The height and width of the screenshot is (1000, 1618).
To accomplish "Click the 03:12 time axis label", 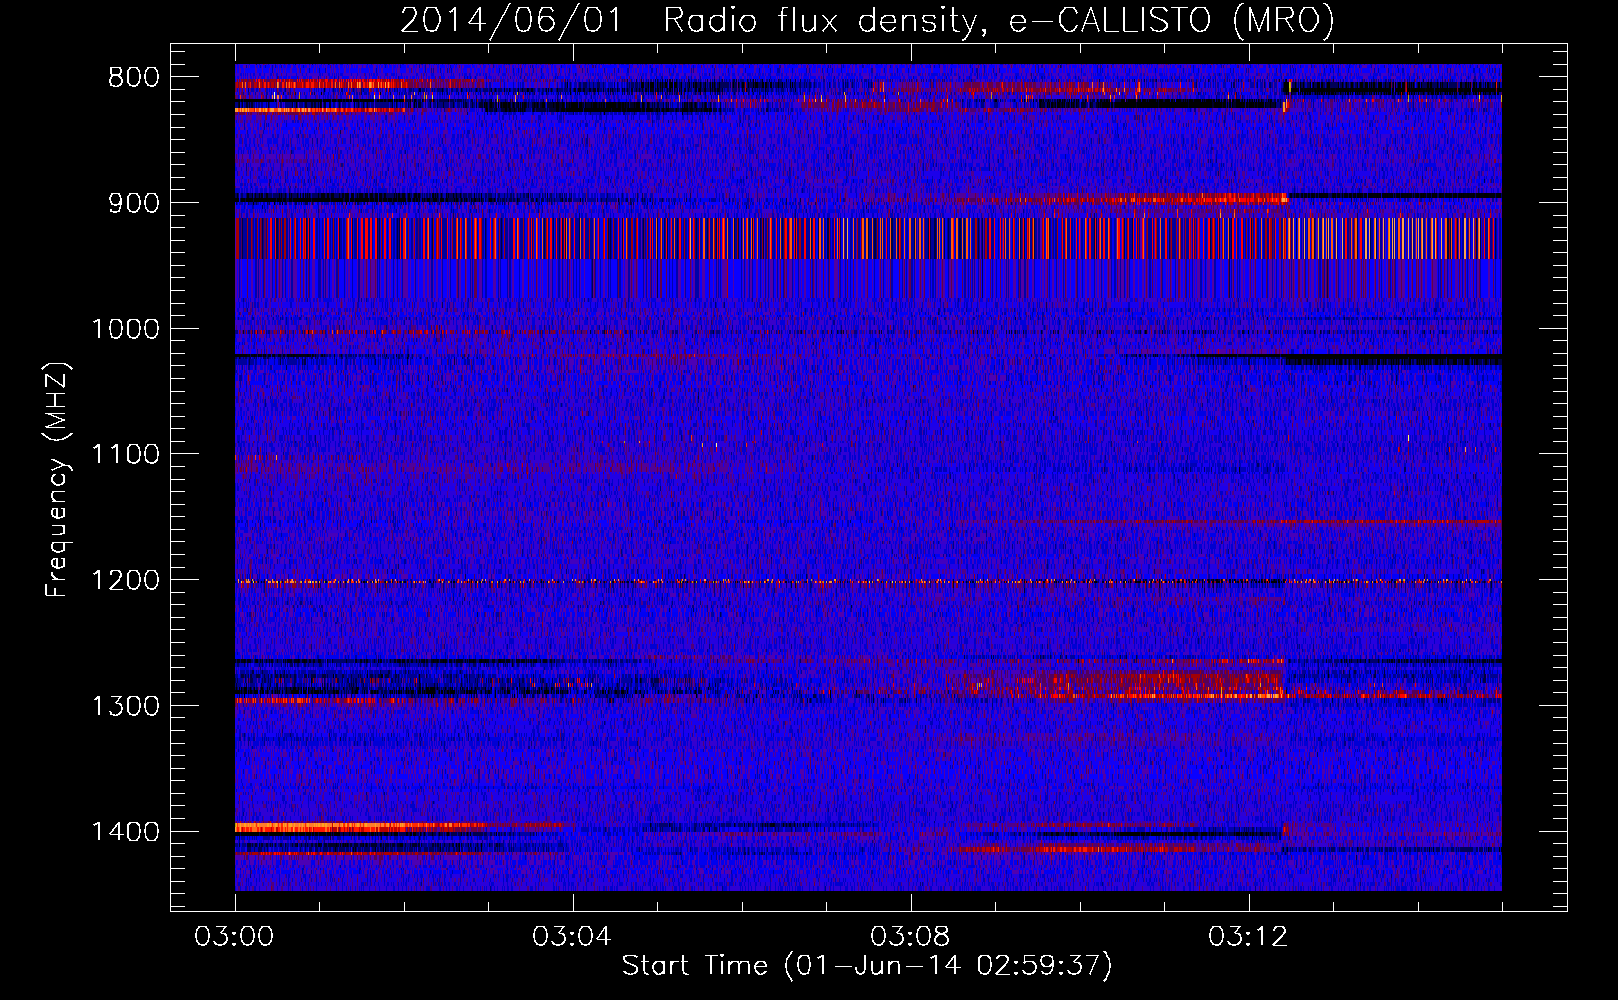I will pyautogui.click(x=1248, y=937).
